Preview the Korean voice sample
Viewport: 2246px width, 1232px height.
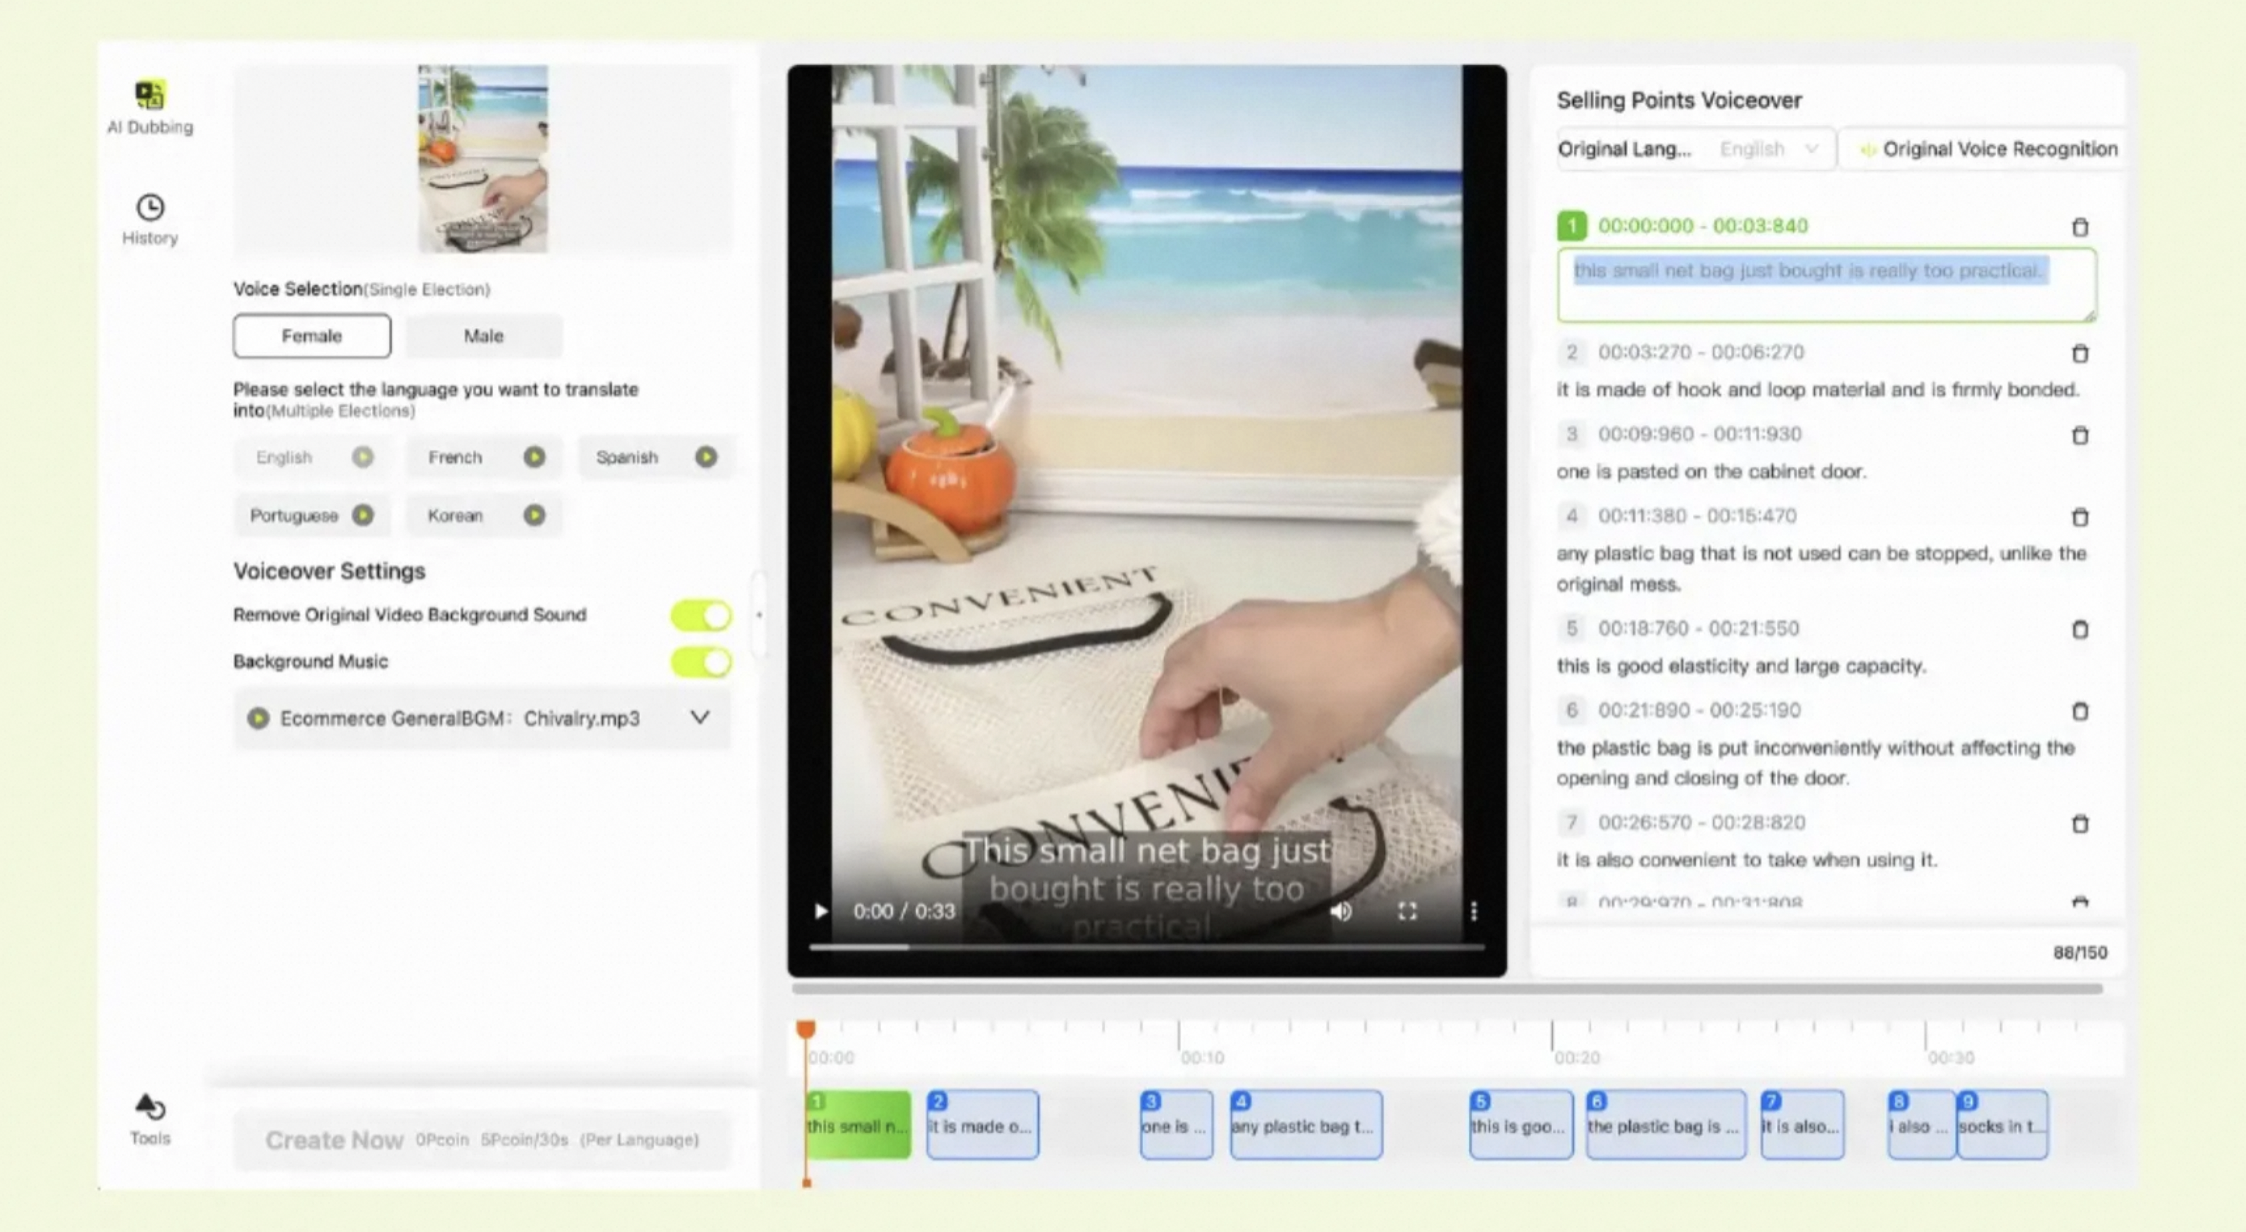pyautogui.click(x=534, y=515)
